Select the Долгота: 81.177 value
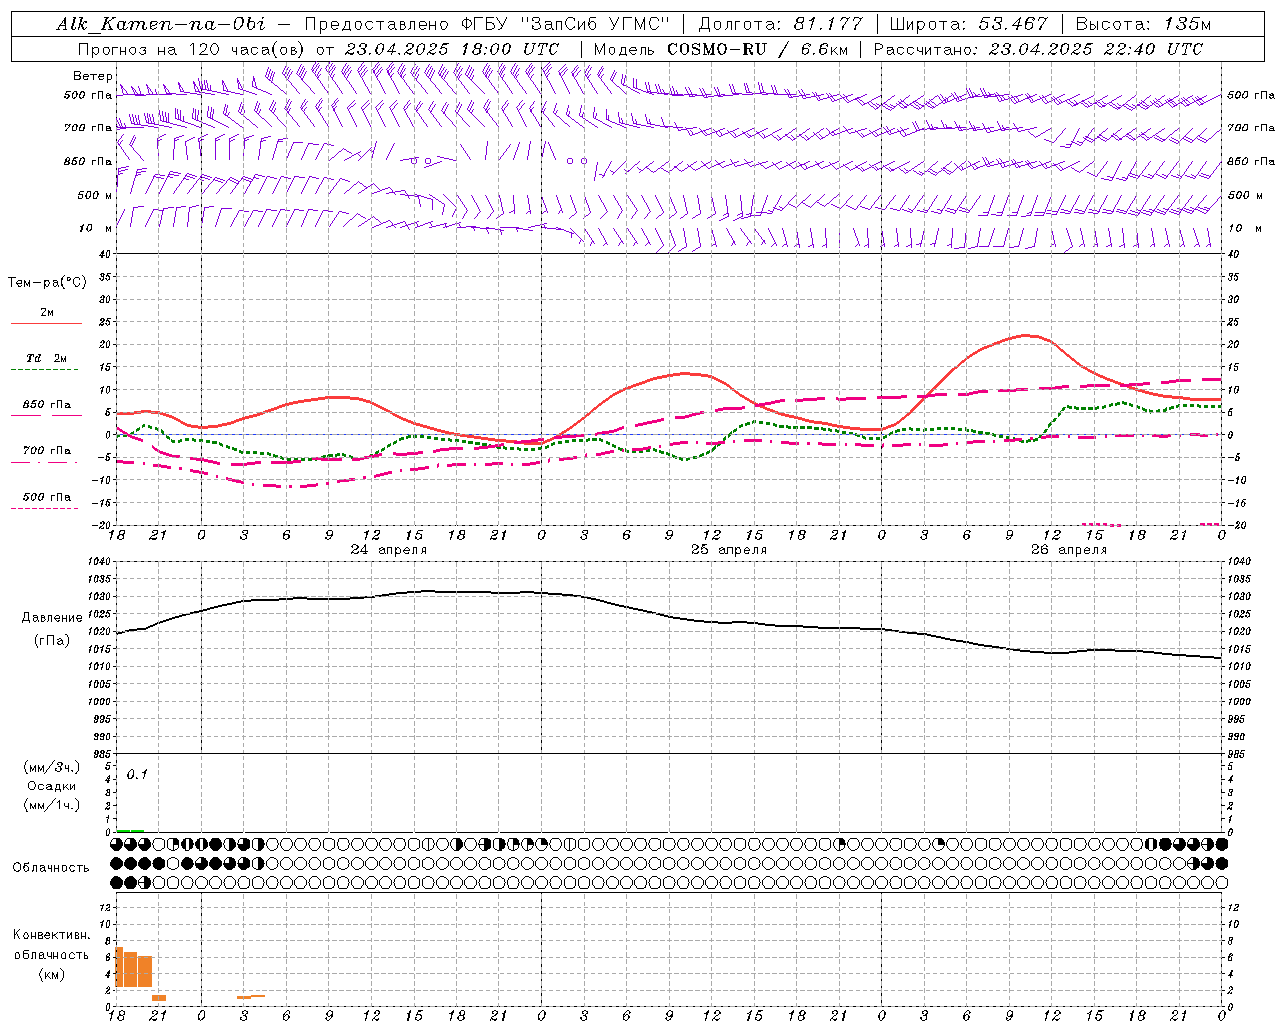 coord(779,24)
